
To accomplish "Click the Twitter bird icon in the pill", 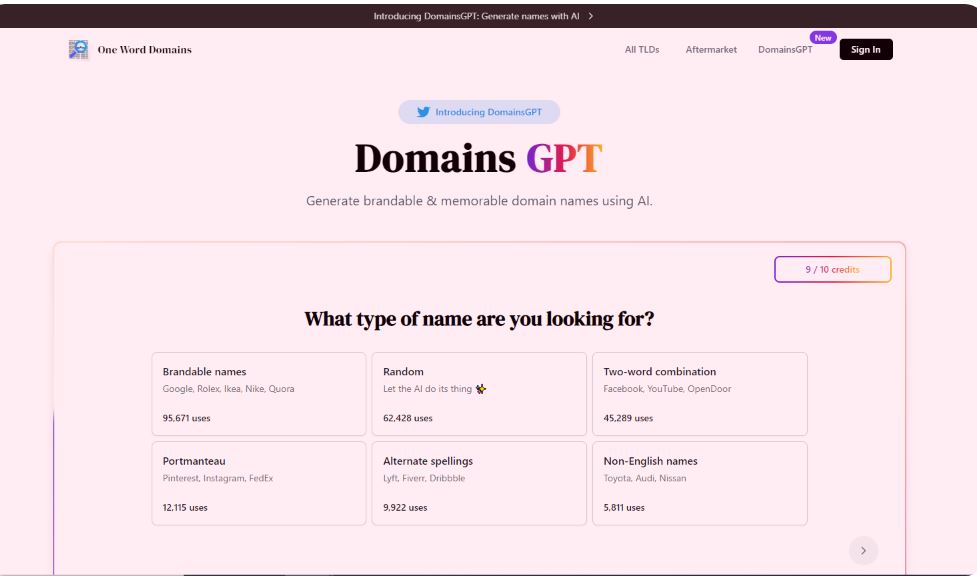I will 423,112.
